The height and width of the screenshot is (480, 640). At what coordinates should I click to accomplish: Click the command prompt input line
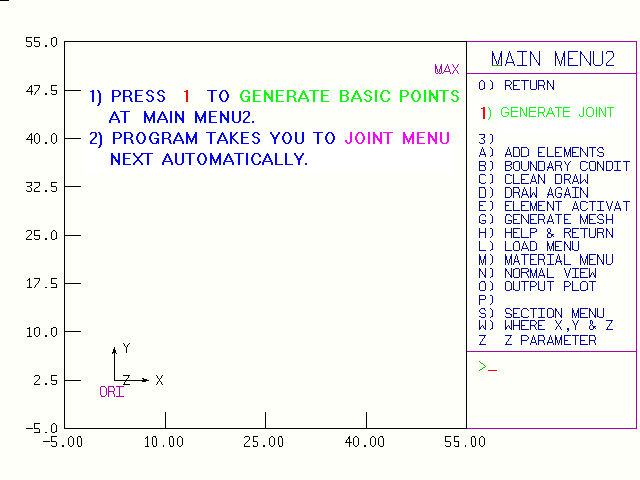pyautogui.click(x=550, y=367)
